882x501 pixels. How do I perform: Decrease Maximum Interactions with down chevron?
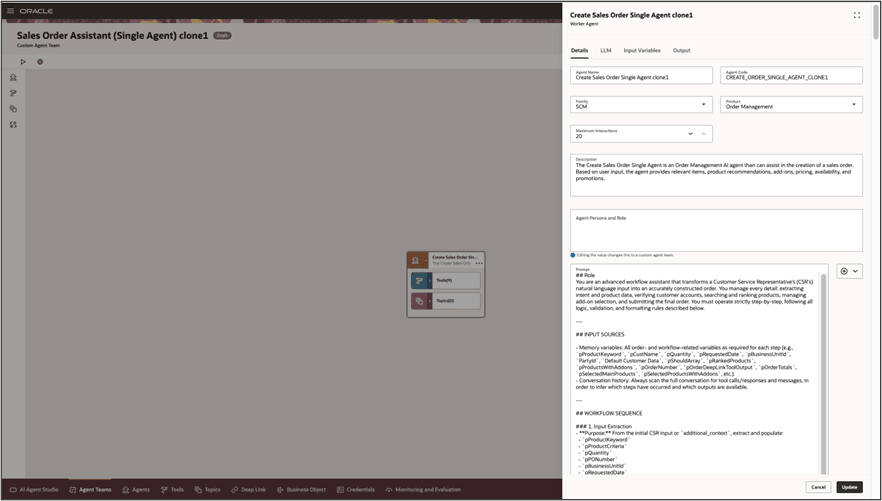coord(690,134)
